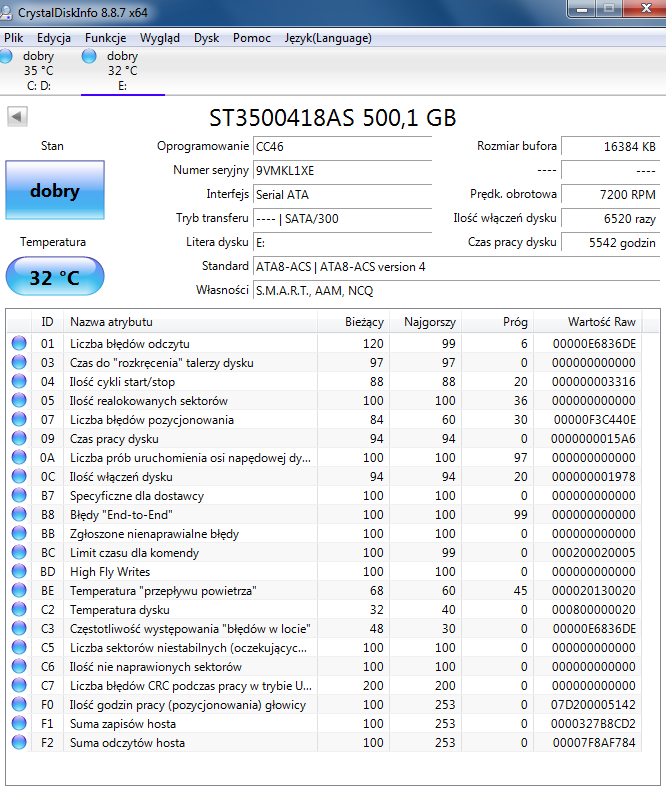Click the status icon for attribute C7
The height and width of the screenshot is (791, 666).
19,685
